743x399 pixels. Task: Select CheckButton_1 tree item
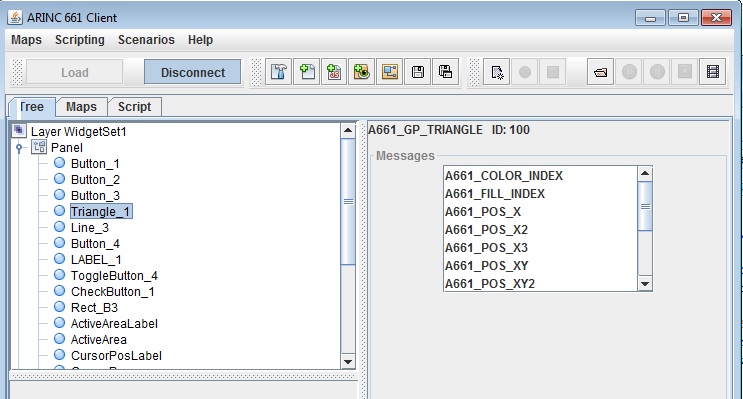point(113,292)
